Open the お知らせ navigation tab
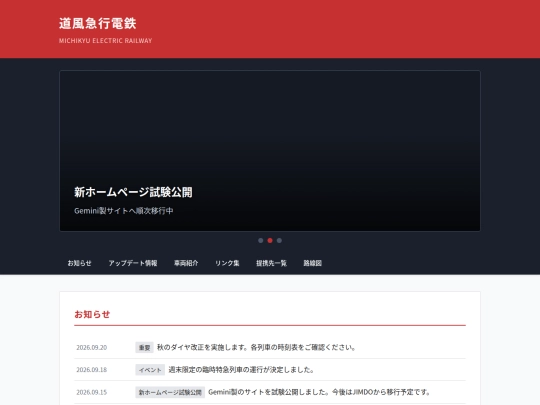This screenshot has width=540, height=405. [80, 263]
